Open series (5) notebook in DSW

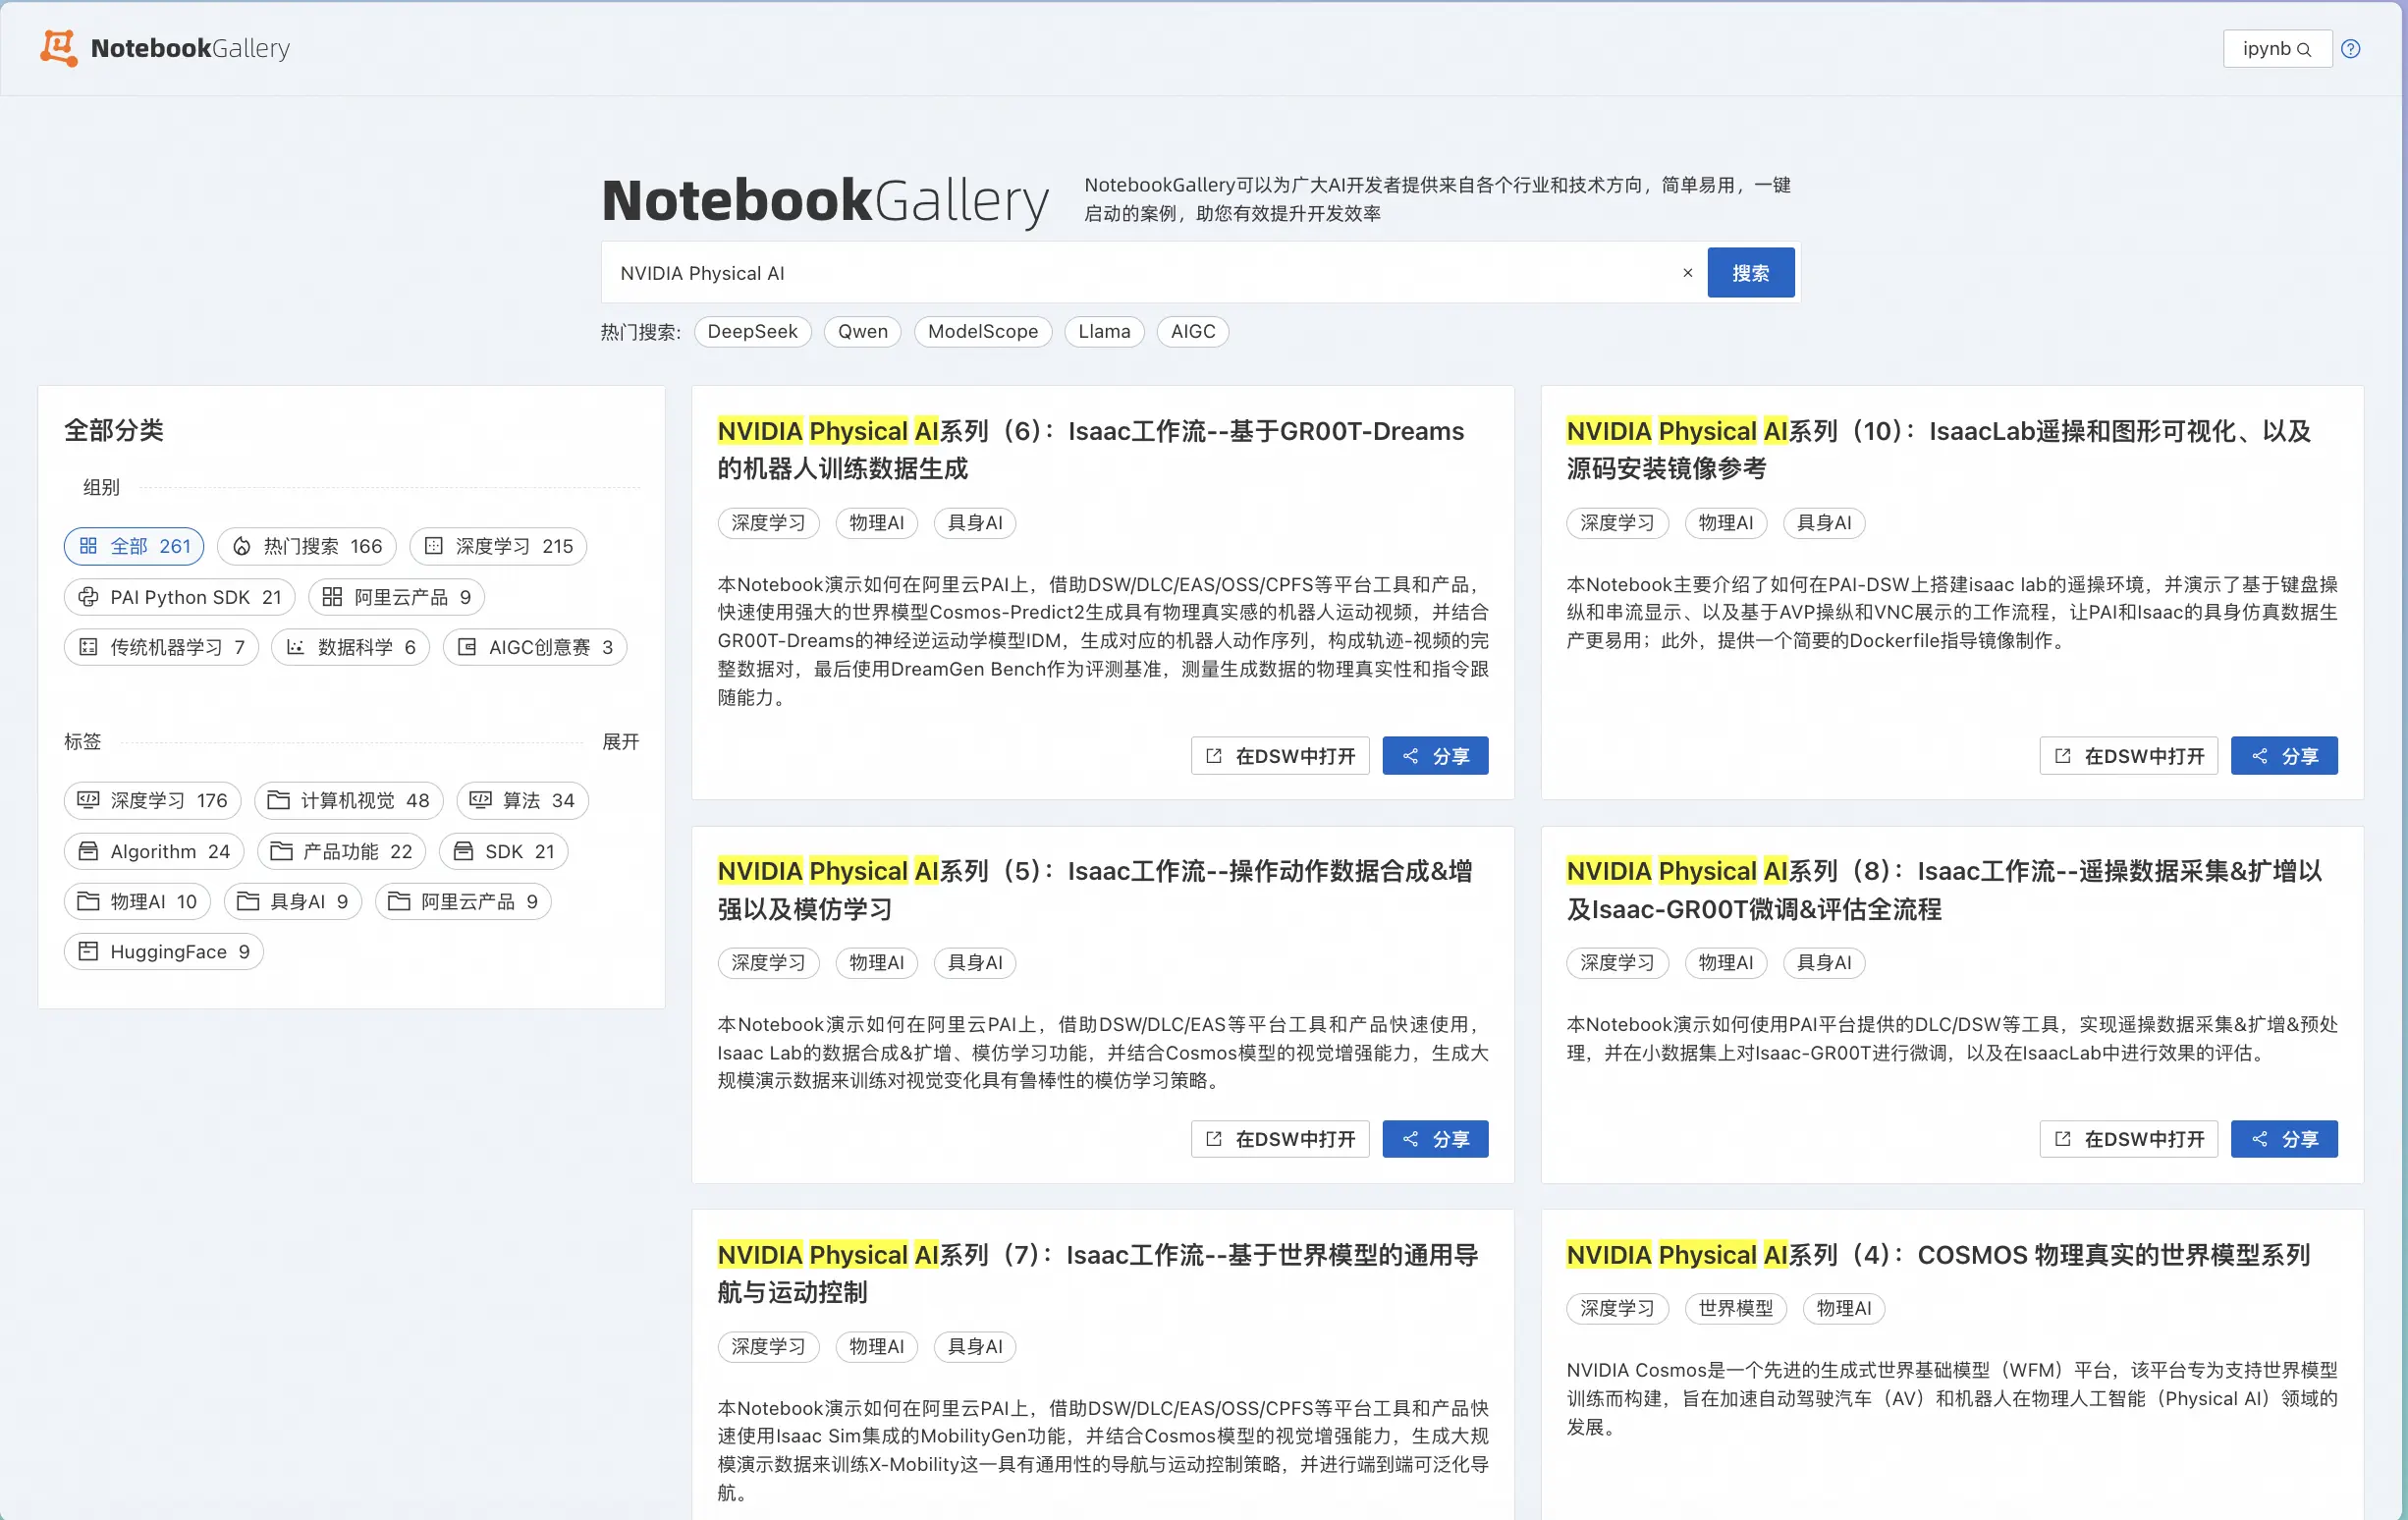[x=1280, y=1139]
